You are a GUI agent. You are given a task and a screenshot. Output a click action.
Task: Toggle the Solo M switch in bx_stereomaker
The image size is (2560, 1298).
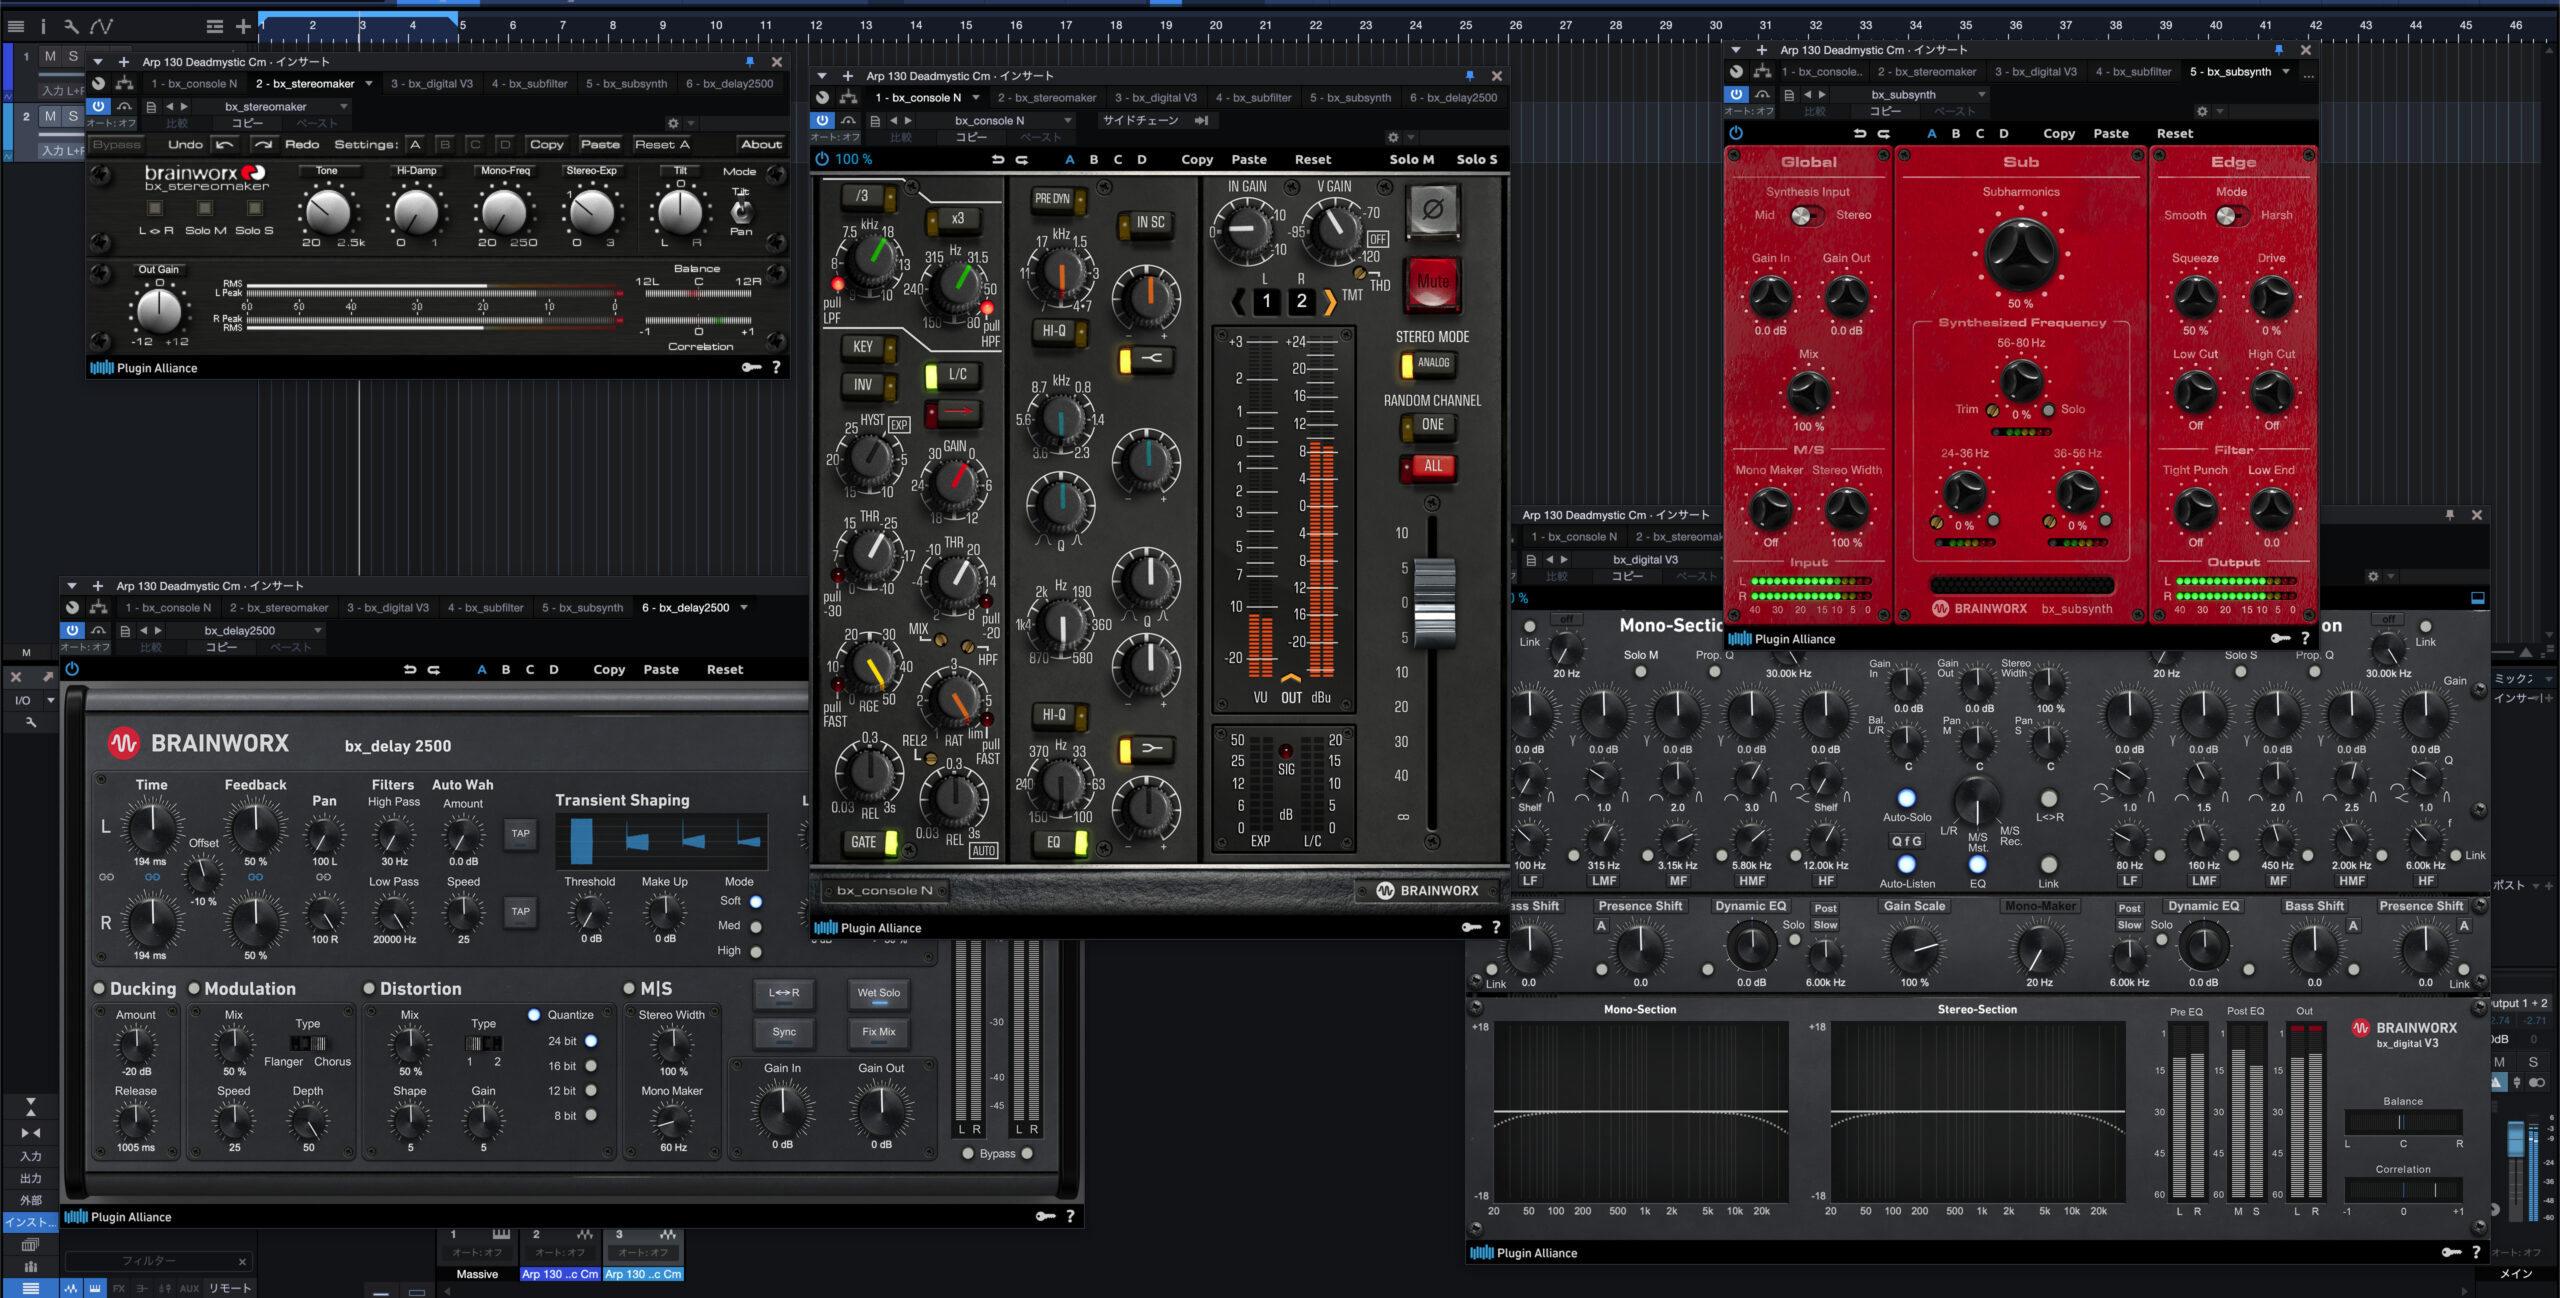click(x=205, y=208)
